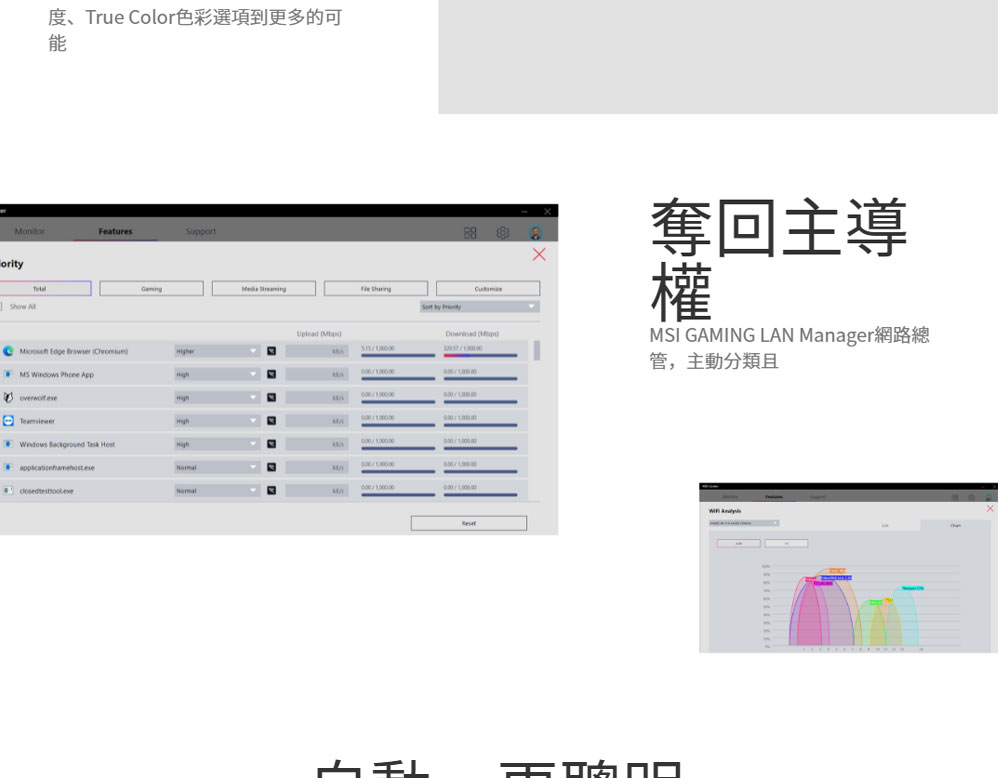Screen dimensions: 1000x778
Task: Block traffic for closedtesttool.exe
Action: (x=272, y=490)
